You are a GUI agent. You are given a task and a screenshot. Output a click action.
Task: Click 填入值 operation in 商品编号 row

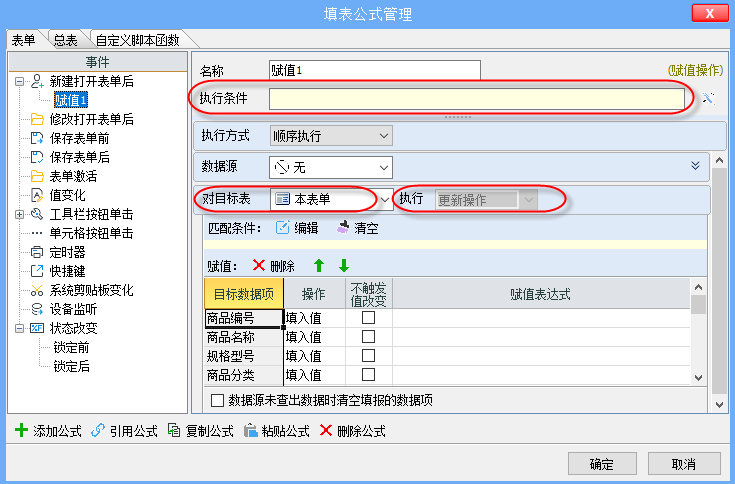[x=315, y=318]
